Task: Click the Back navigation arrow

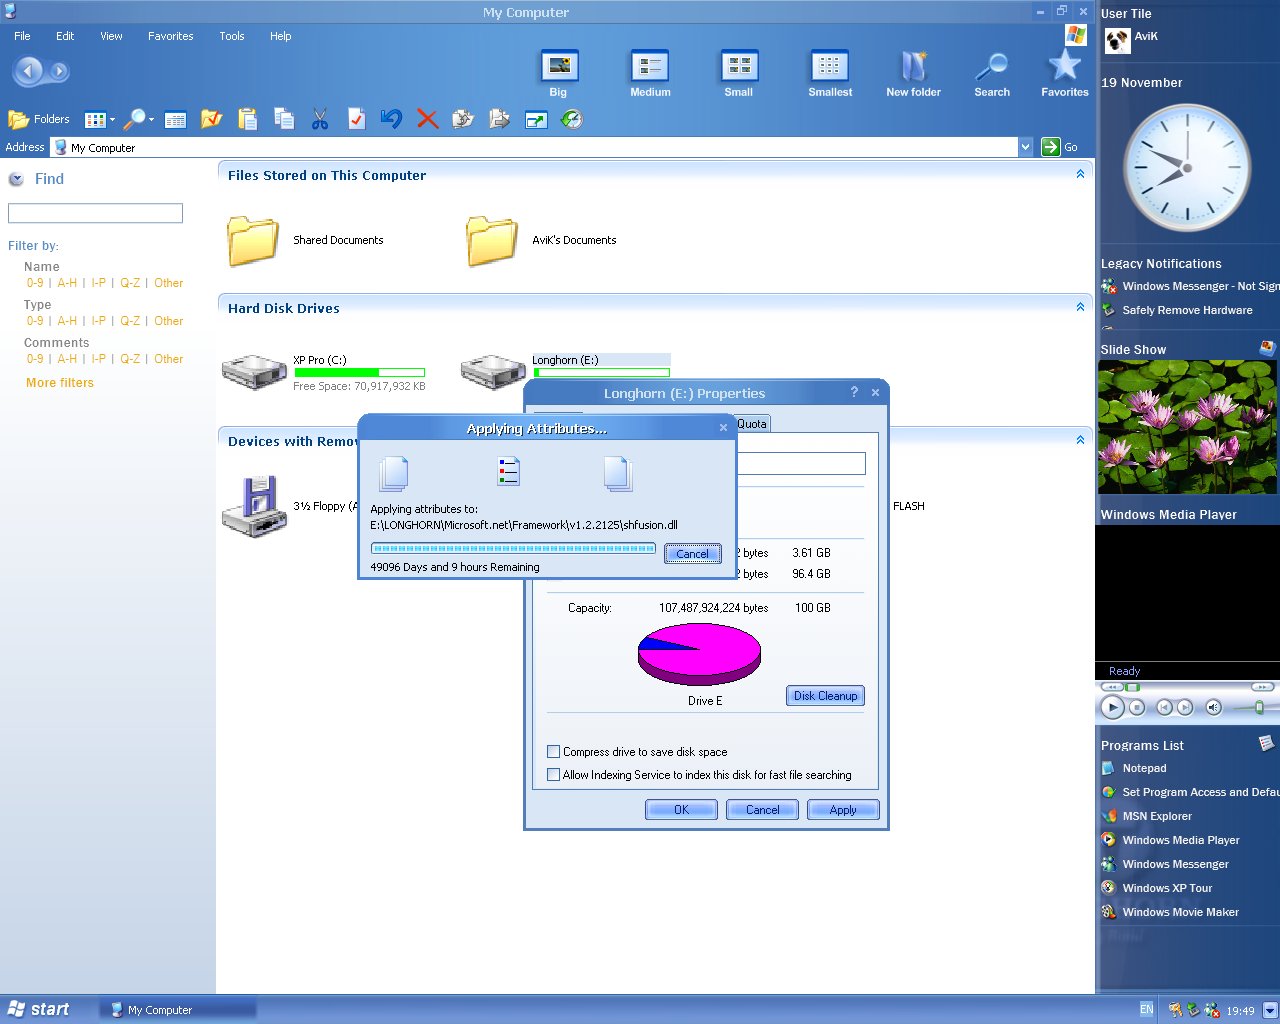Action: pos(28,71)
